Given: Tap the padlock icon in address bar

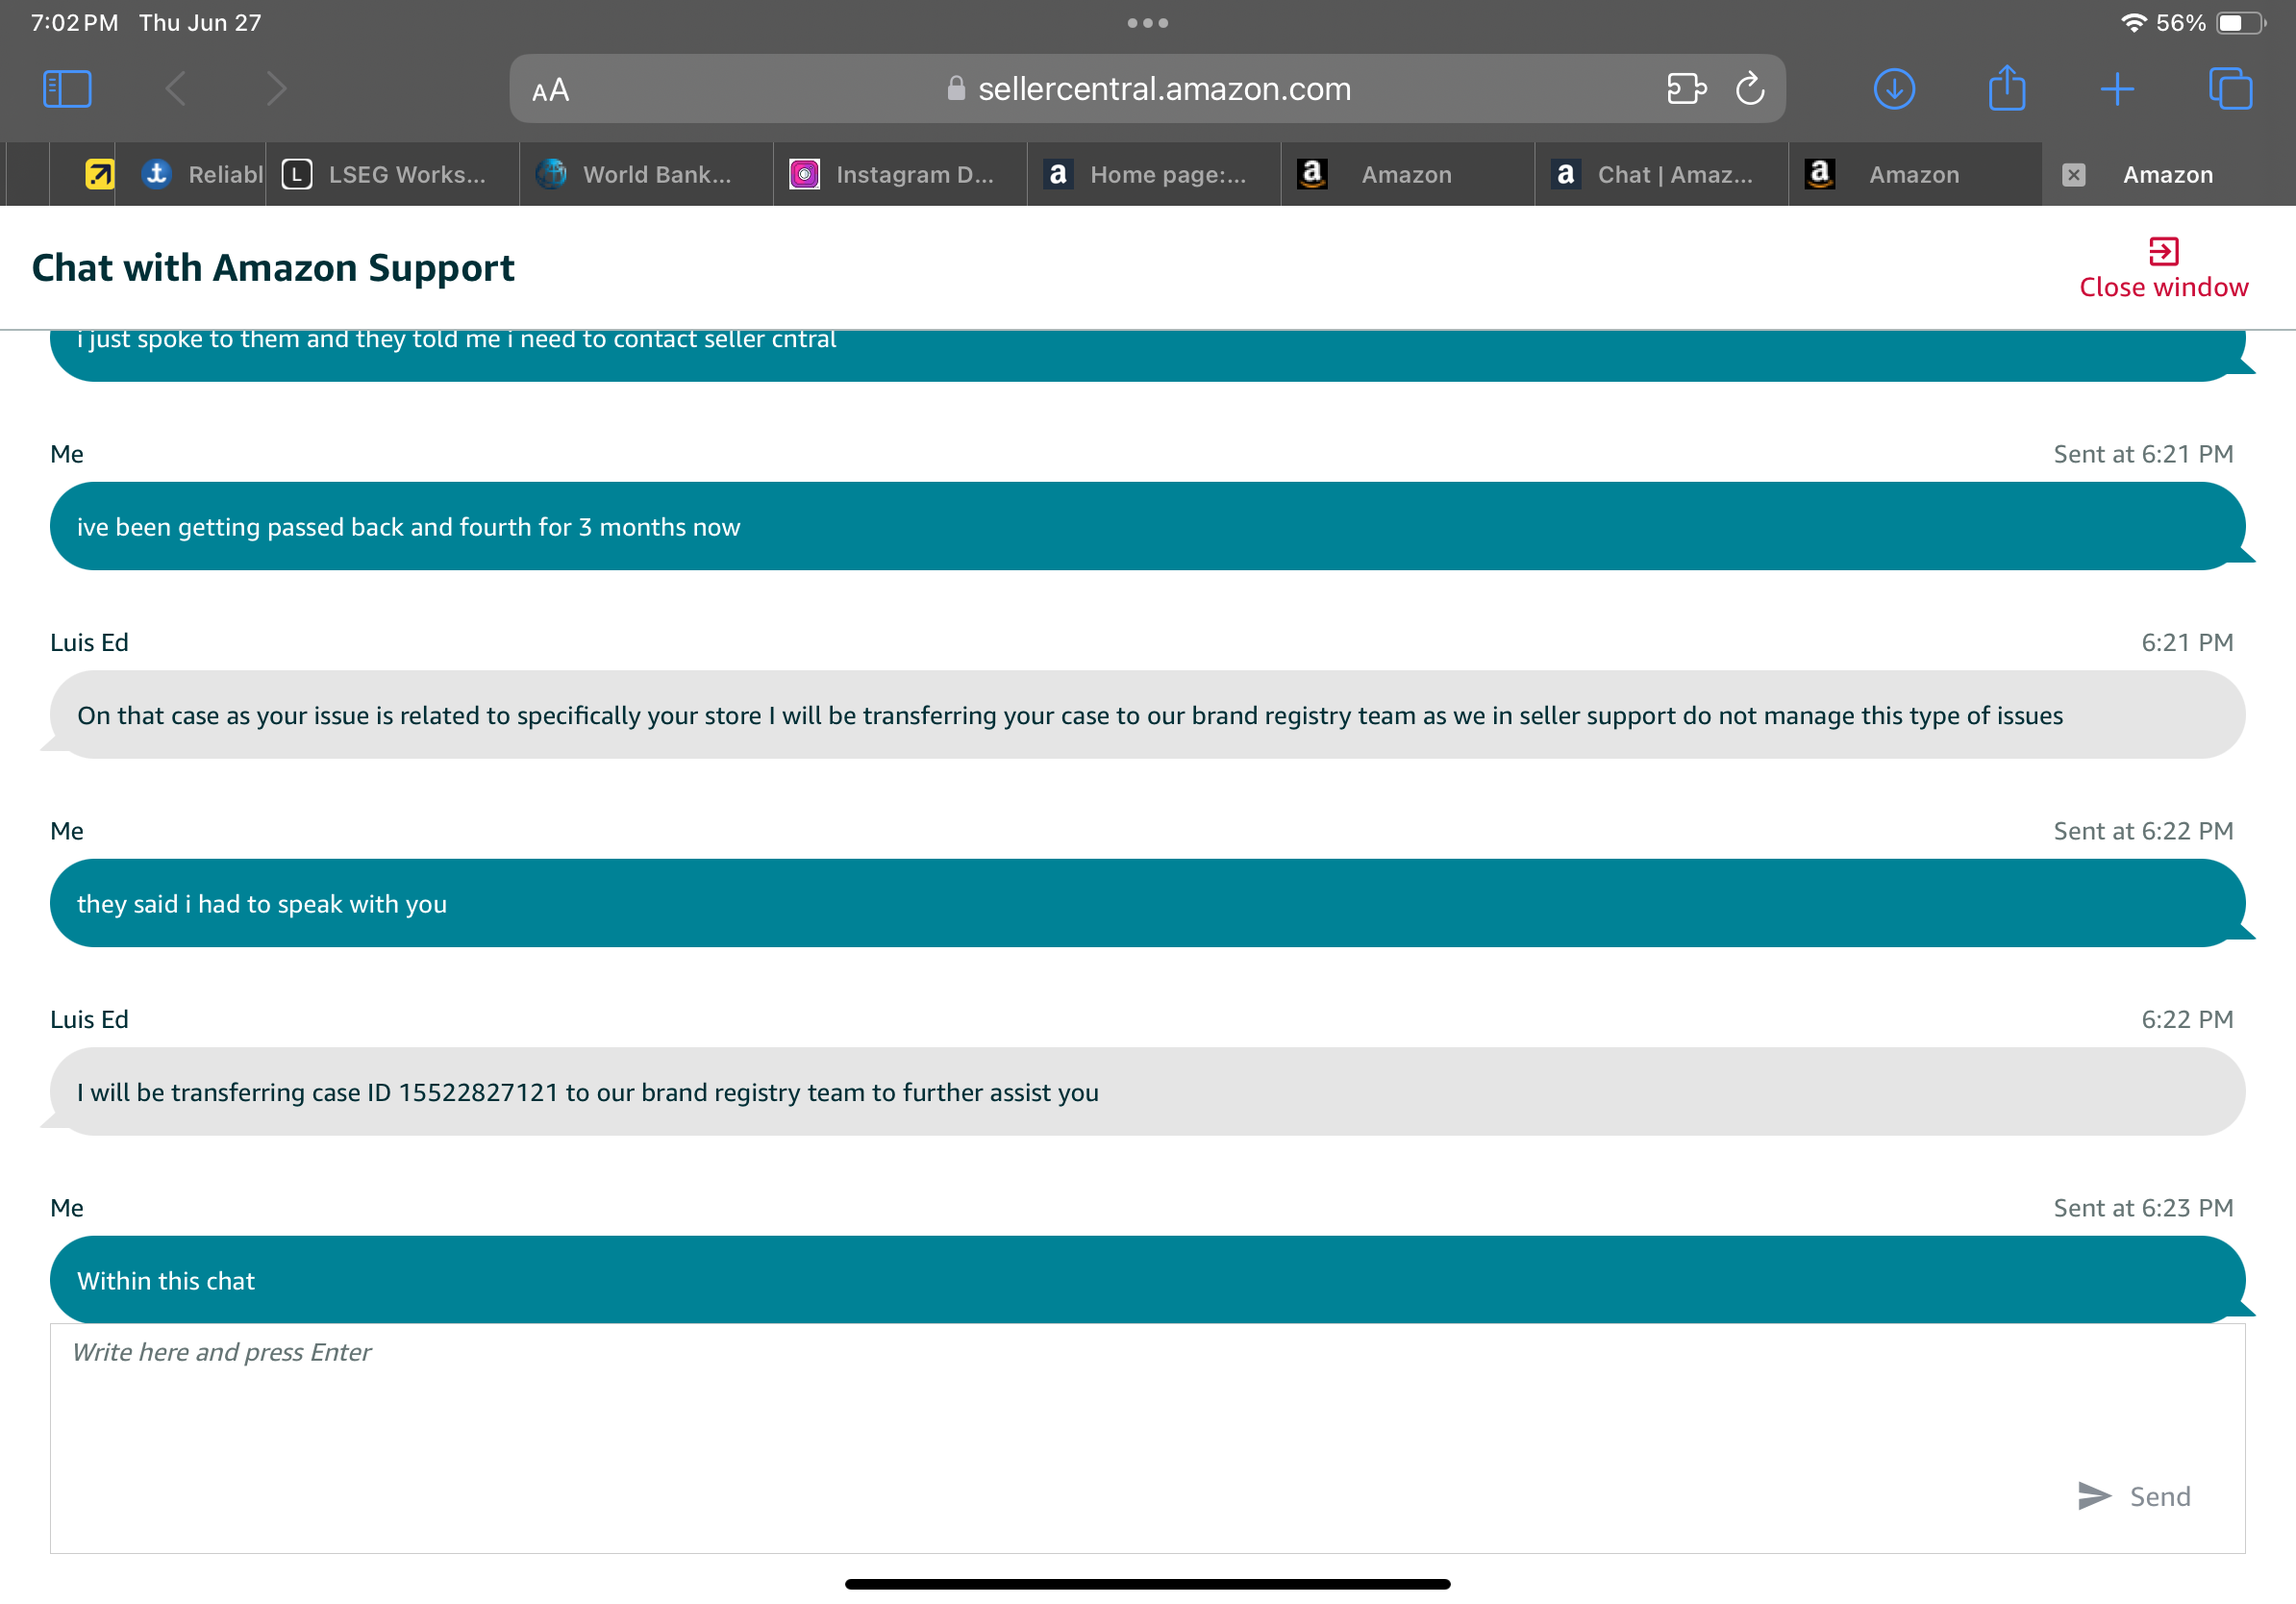Looking at the screenshot, I should point(956,89).
